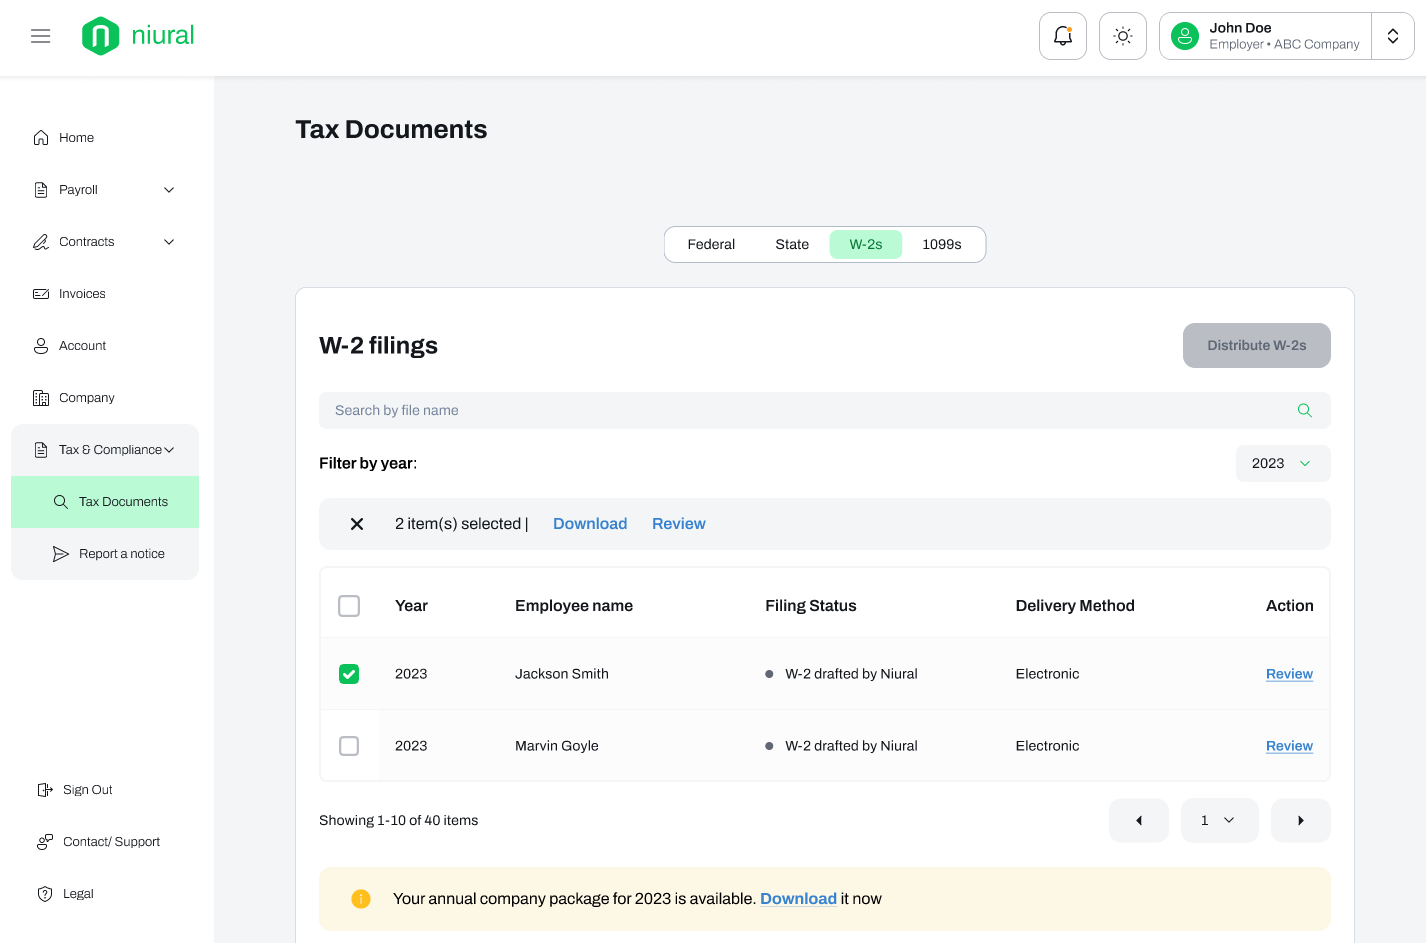Uncheck Jackson Smith row checkbox
1426x943 pixels.
349,674
